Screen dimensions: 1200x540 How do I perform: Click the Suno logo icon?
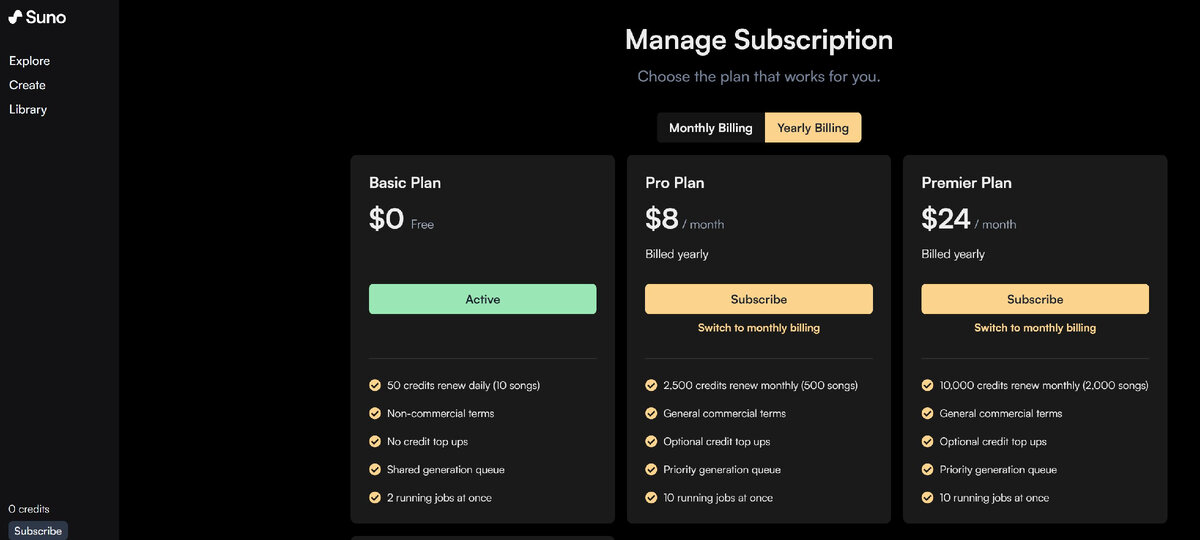pos(16,16)
